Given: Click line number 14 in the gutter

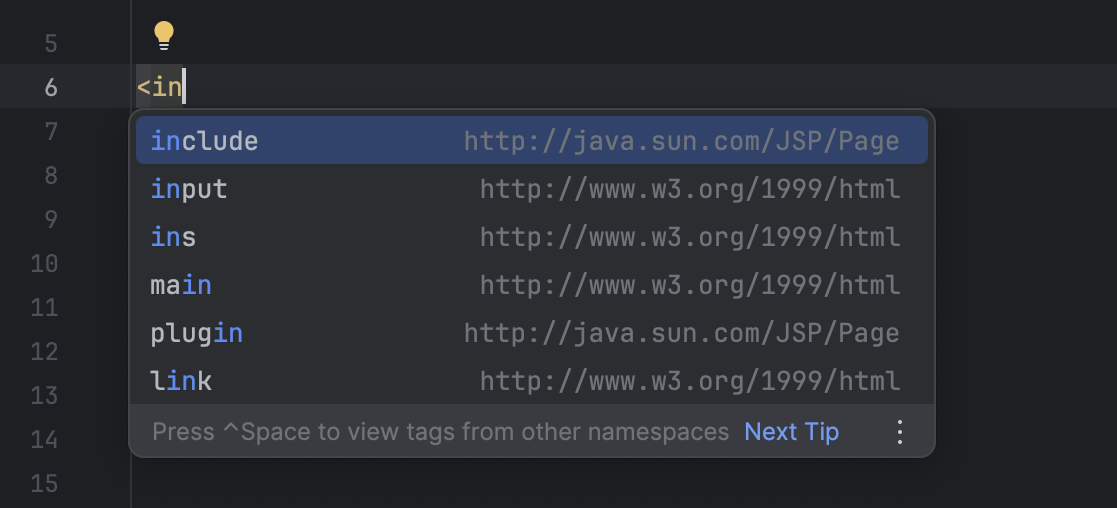Looking at the screenshot, I should coord(45,440).
